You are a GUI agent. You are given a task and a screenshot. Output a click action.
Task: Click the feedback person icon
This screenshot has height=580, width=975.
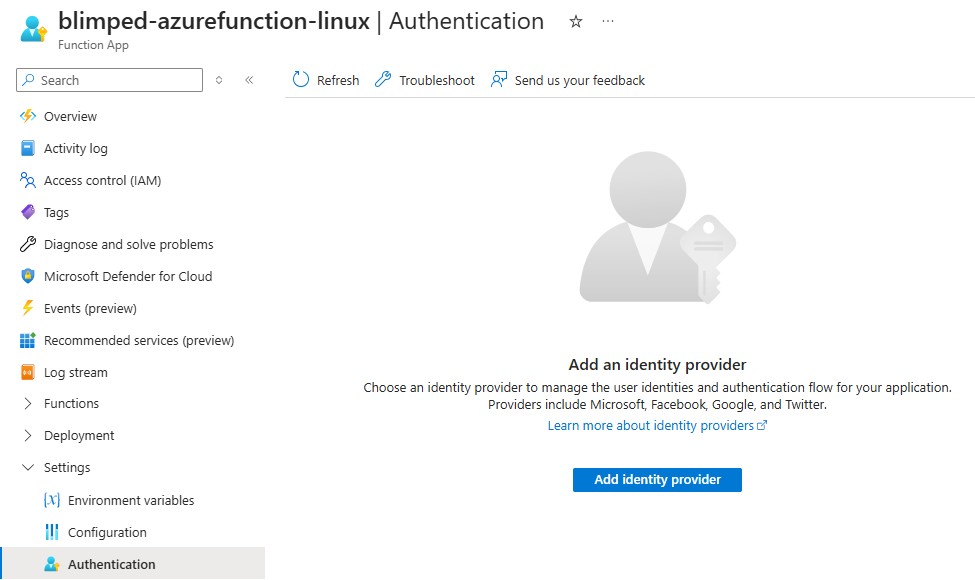499,80
